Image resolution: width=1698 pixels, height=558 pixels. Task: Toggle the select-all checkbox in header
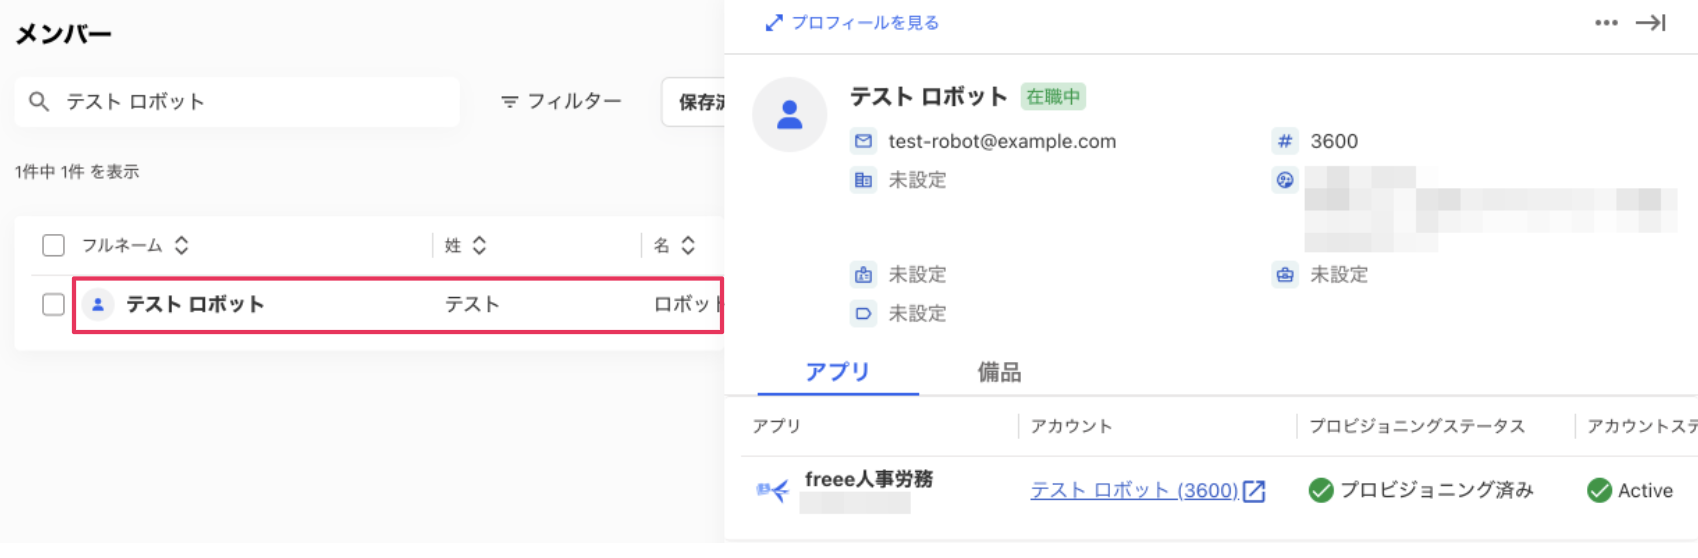tap(54, 245)
